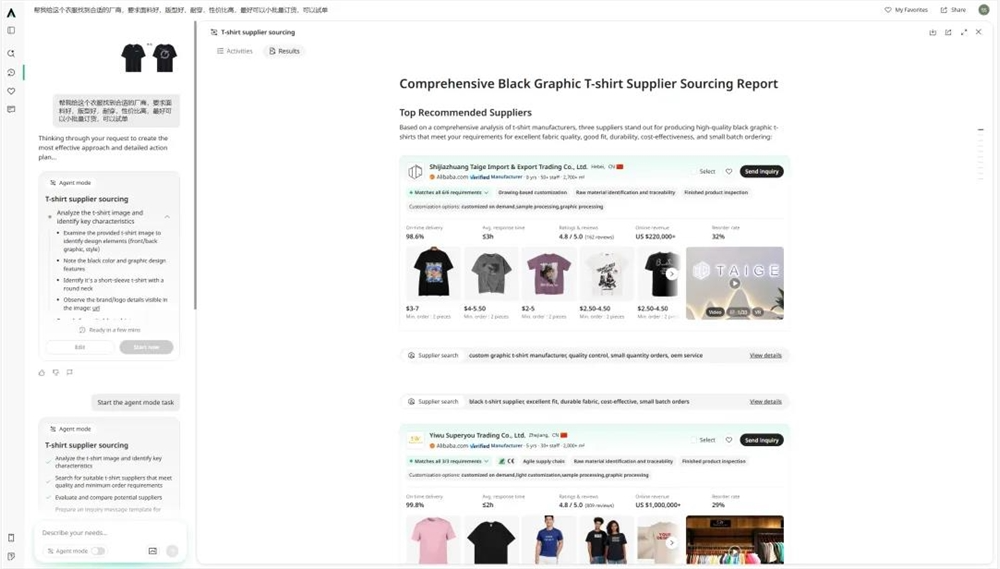The height and width of the screenshot is (569, 1000).
Task: Expand 'Matches all 3/3 requirements' dropdown
Action: click(x=448, y=461)
